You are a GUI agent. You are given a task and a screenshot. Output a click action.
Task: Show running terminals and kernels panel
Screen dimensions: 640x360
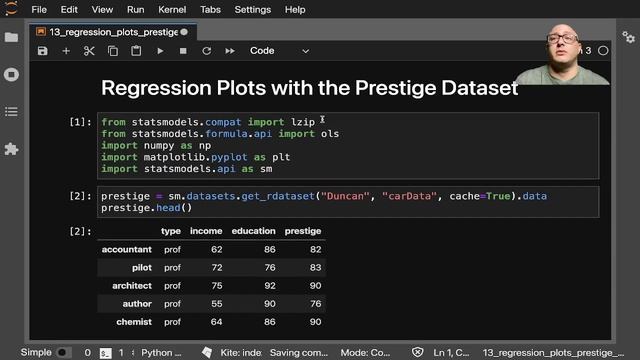point(11,75)
